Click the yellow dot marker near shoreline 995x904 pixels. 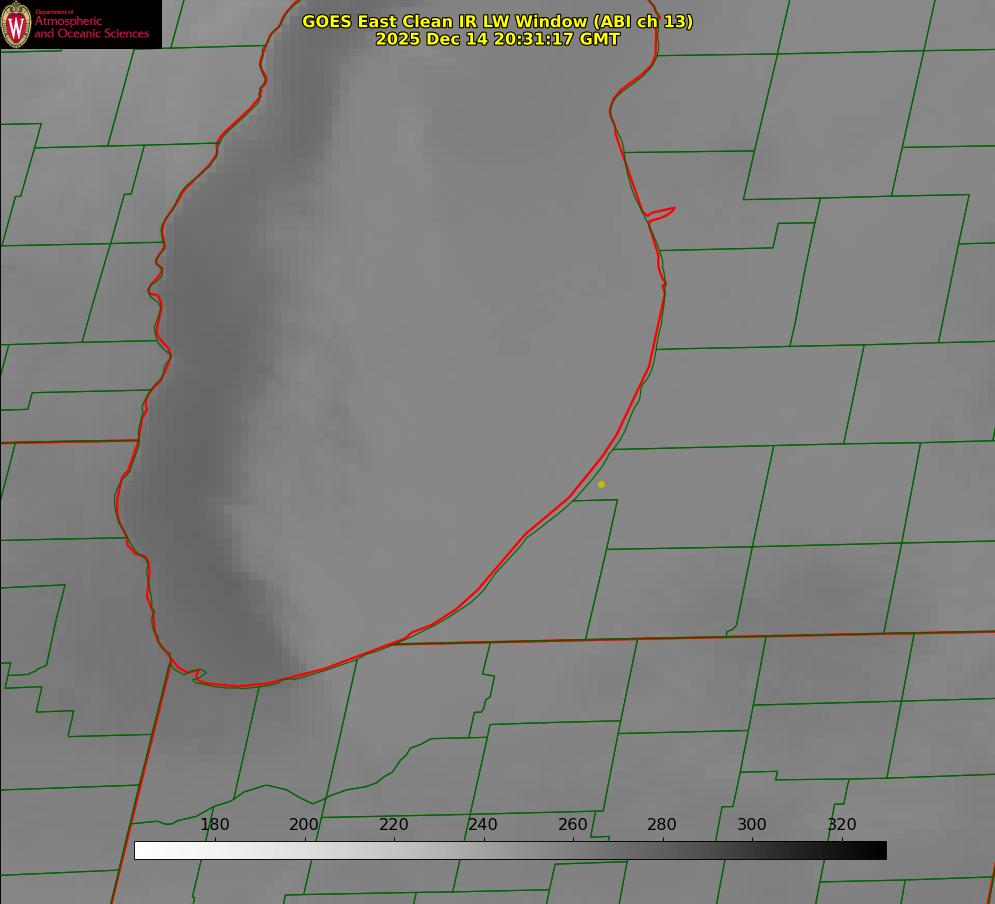(601, 484)
